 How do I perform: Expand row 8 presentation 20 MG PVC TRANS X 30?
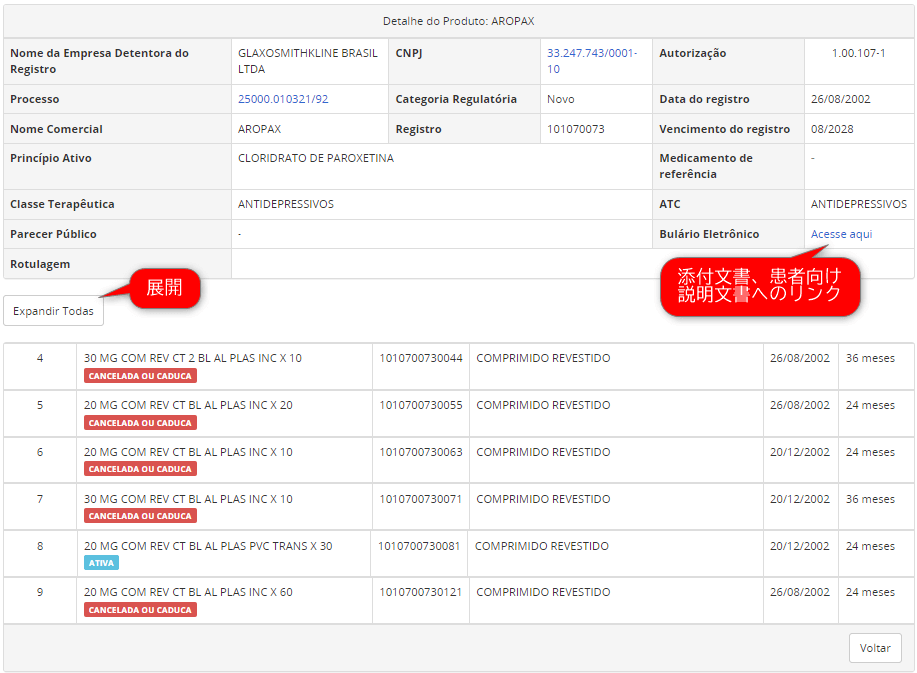pyautogui.click(x=208, y=546)
